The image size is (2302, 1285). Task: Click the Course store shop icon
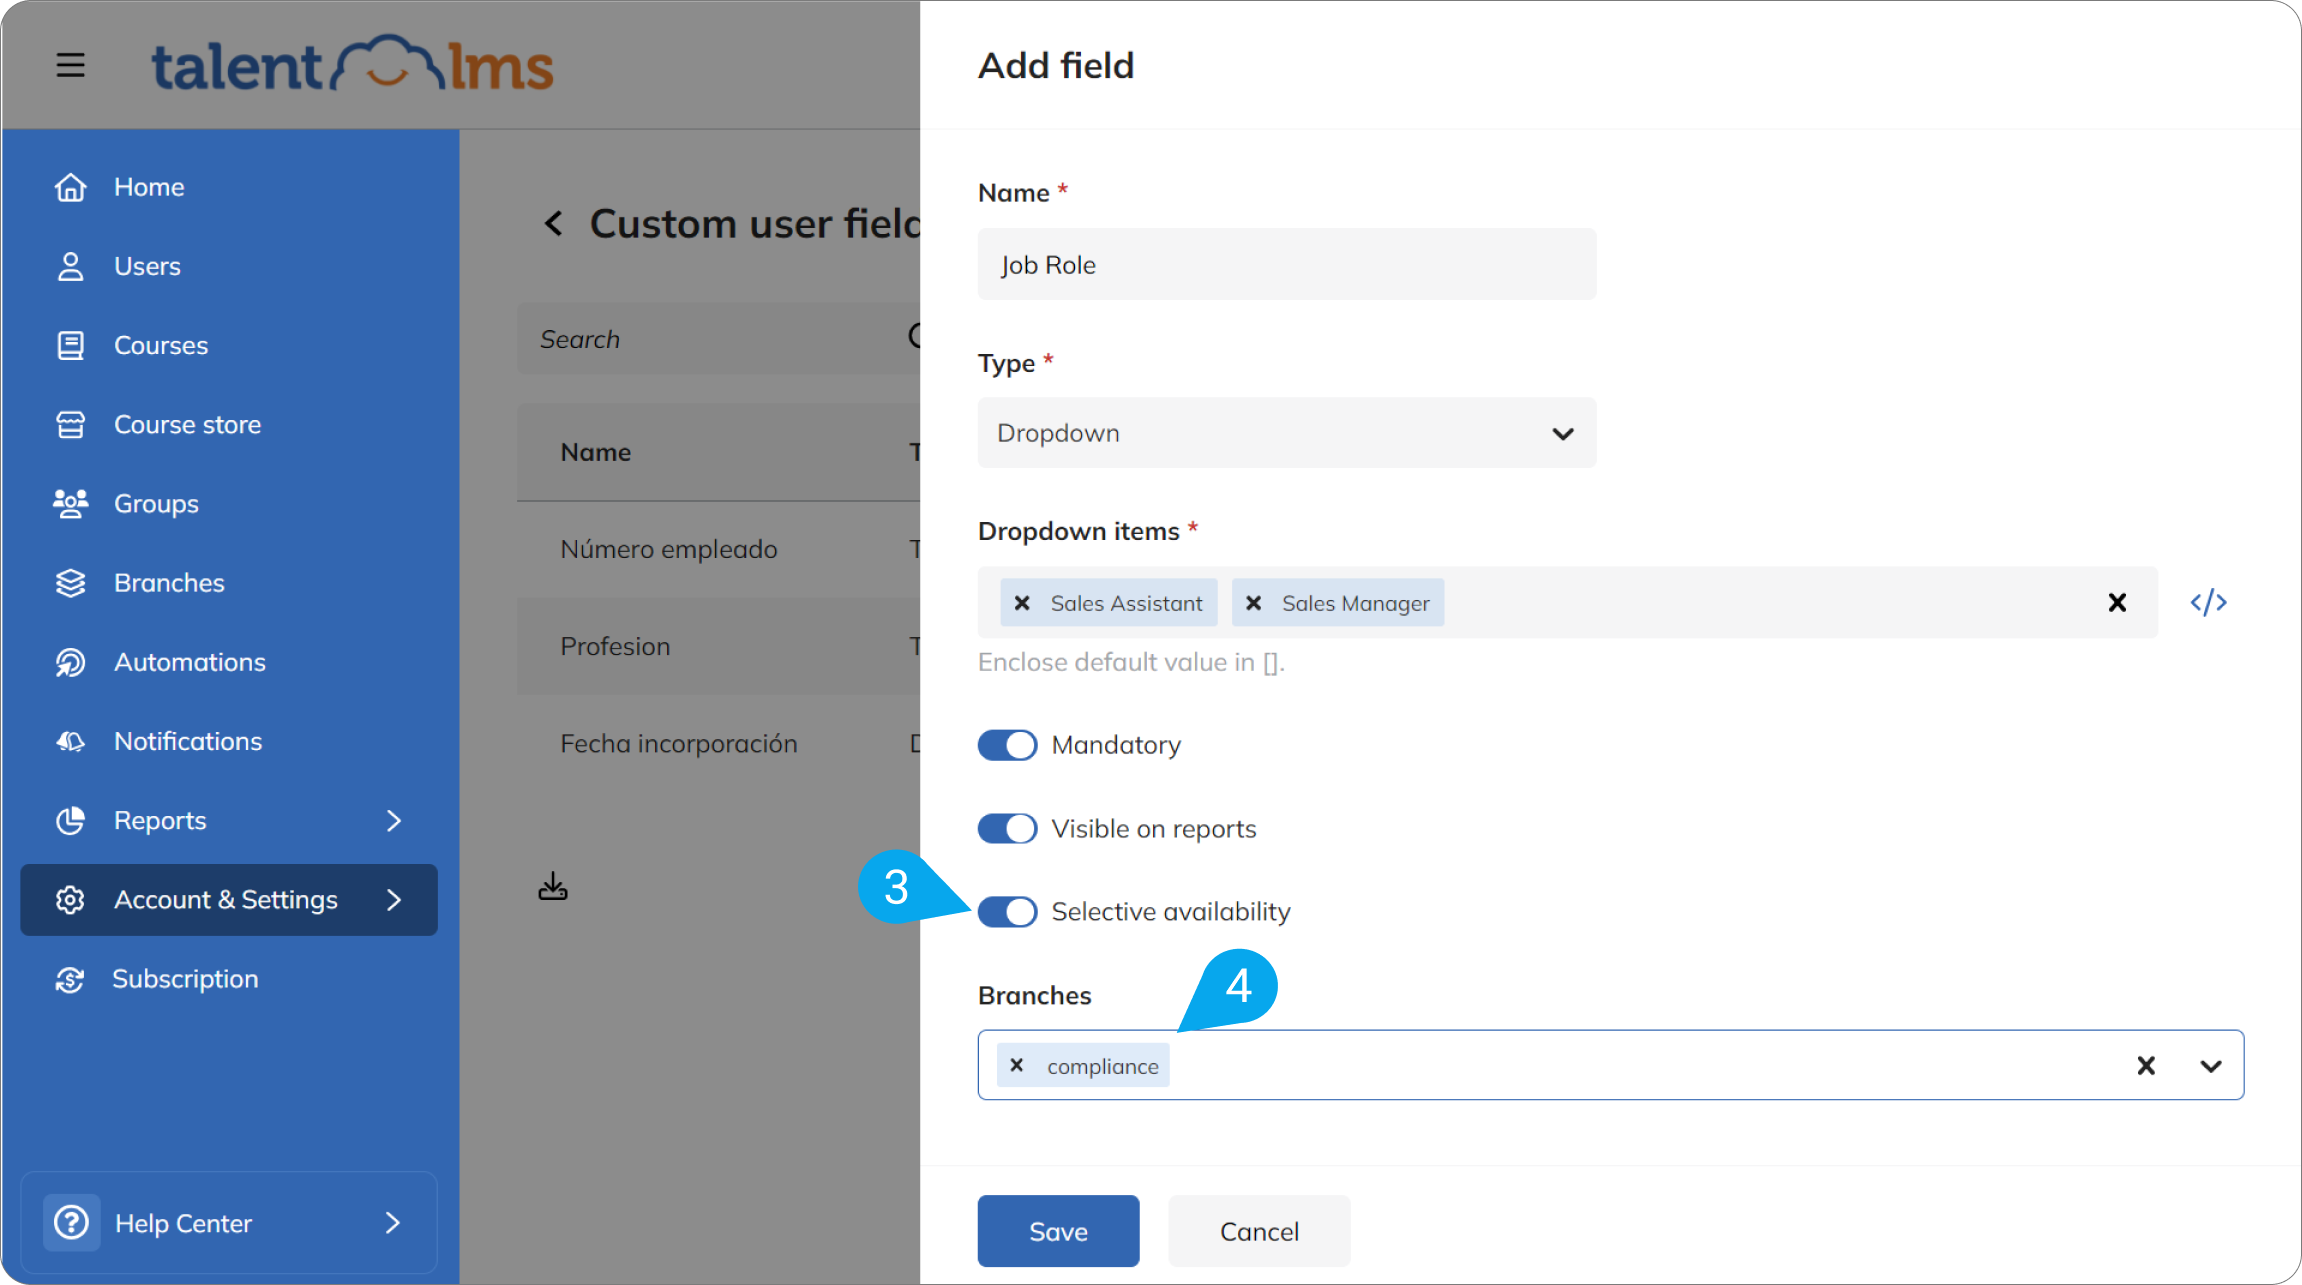point(70,424)
